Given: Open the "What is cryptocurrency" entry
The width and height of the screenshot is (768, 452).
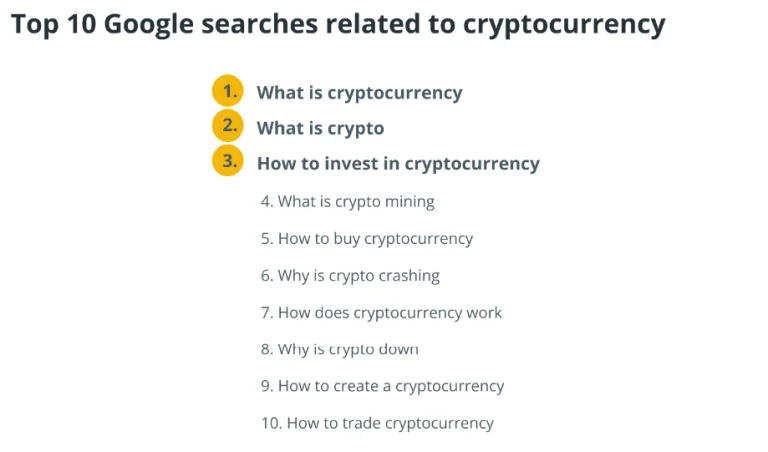Looking at the screenshot, I should point(359,93).
